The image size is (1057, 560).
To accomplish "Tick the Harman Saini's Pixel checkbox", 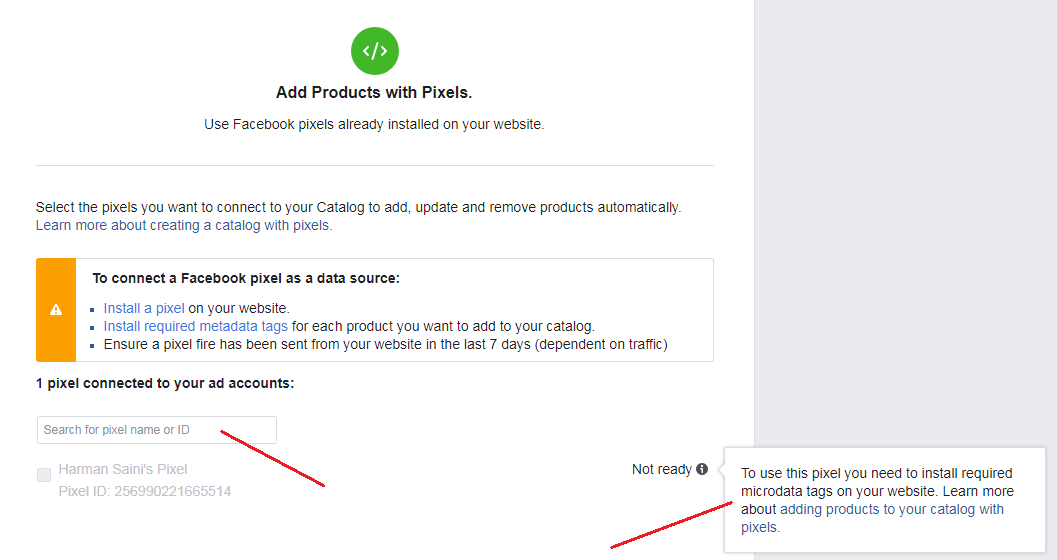I will click(44, 475).
